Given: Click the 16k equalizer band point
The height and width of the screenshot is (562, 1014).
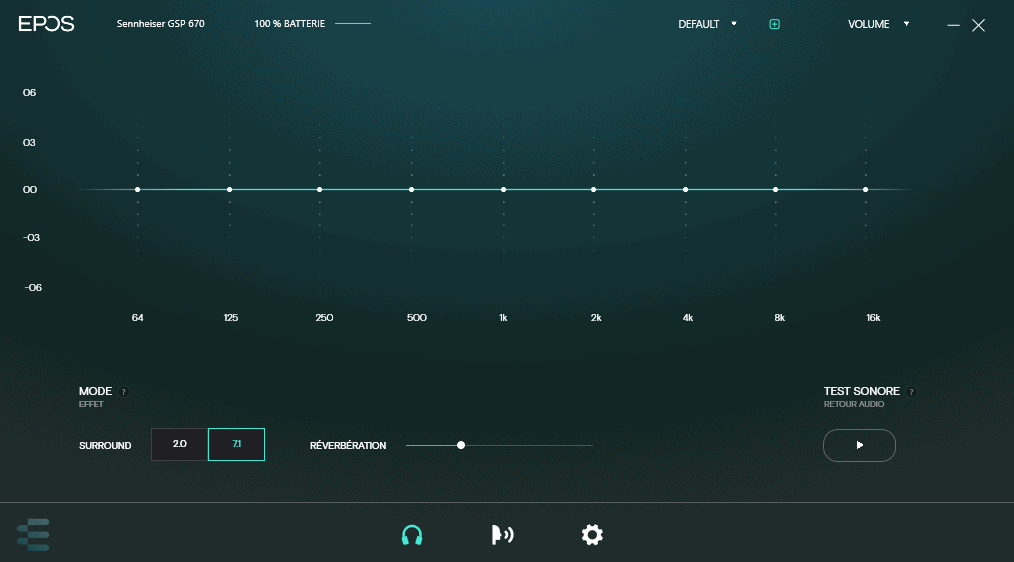Looking at the screenshot, I should 866,189.
